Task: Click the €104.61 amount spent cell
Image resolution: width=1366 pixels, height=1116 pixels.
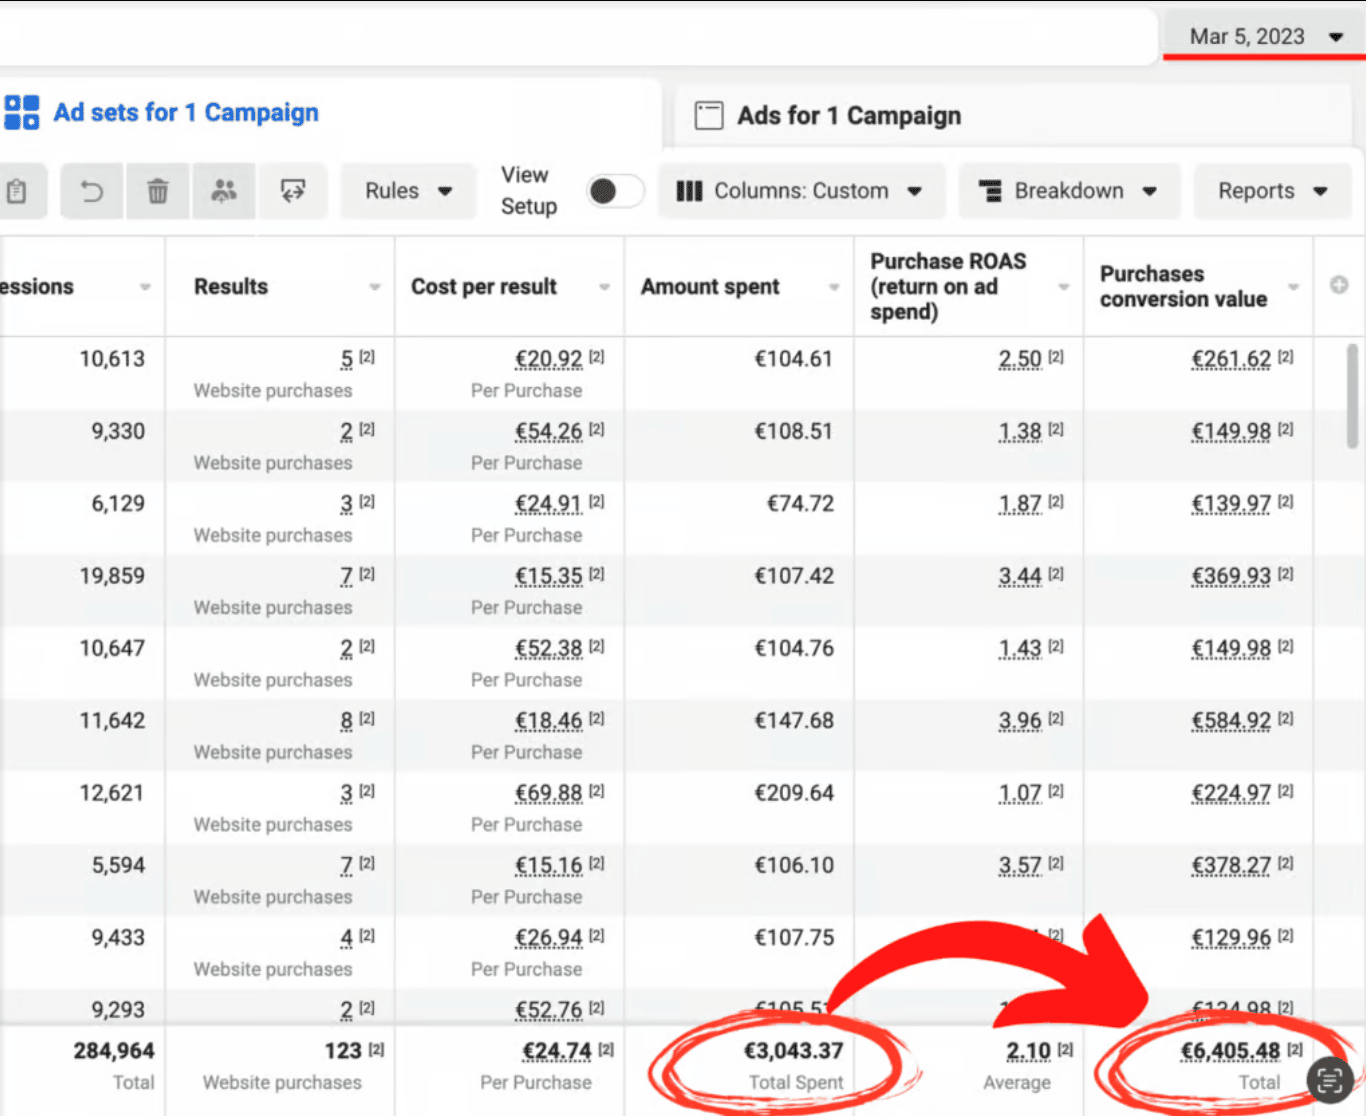Action: pyautogui.click(x=794, y=359)
